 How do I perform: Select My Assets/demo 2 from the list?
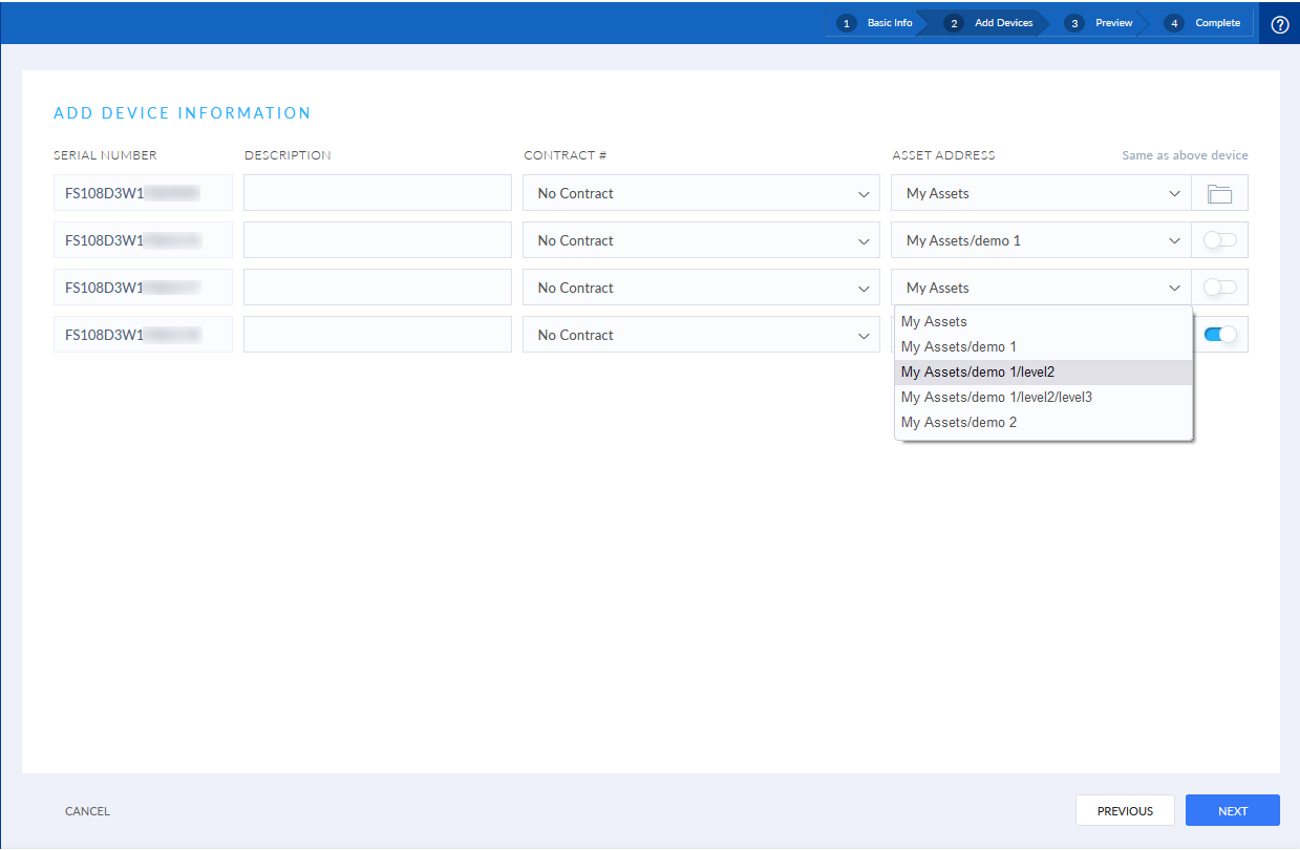[958, 421]
